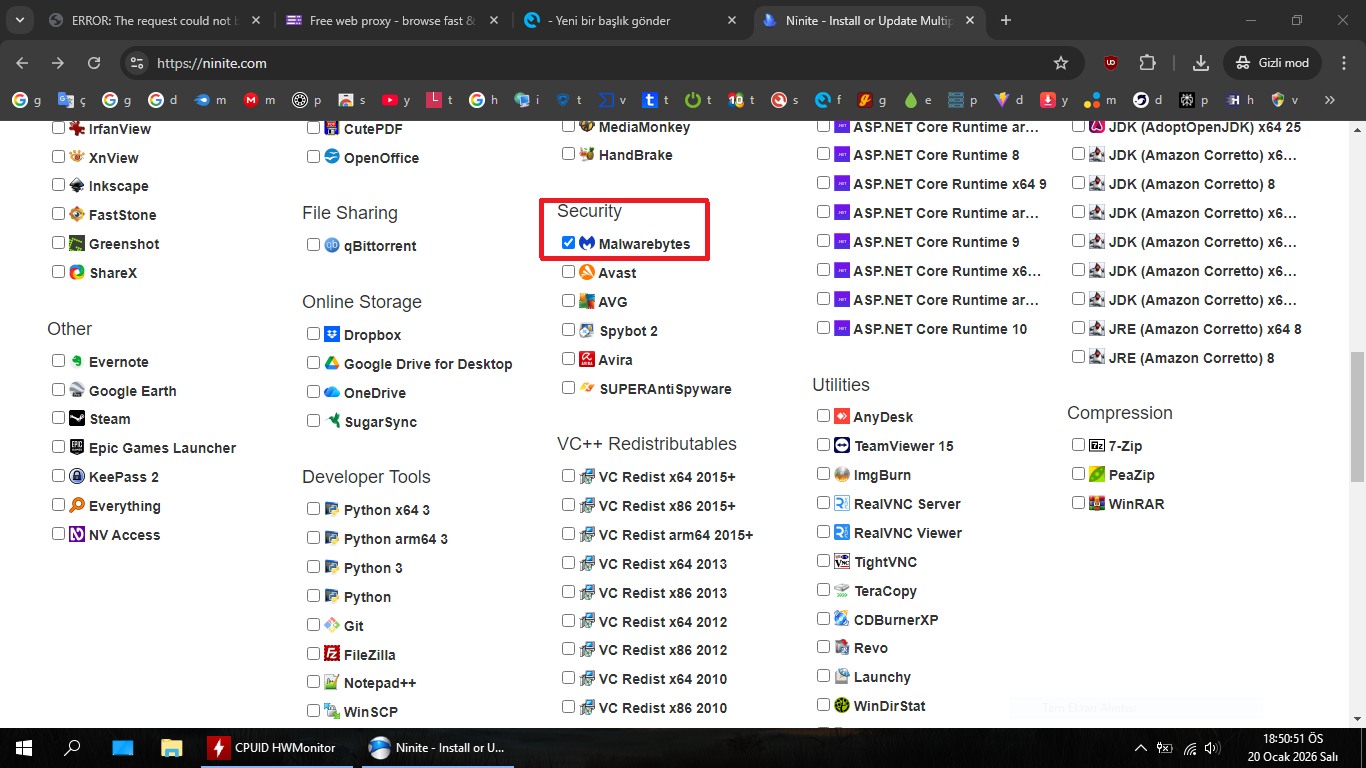Click the ASP.NET Core Runtime 10 label
The image size is (1366, 768).
(x=940, y=329)
